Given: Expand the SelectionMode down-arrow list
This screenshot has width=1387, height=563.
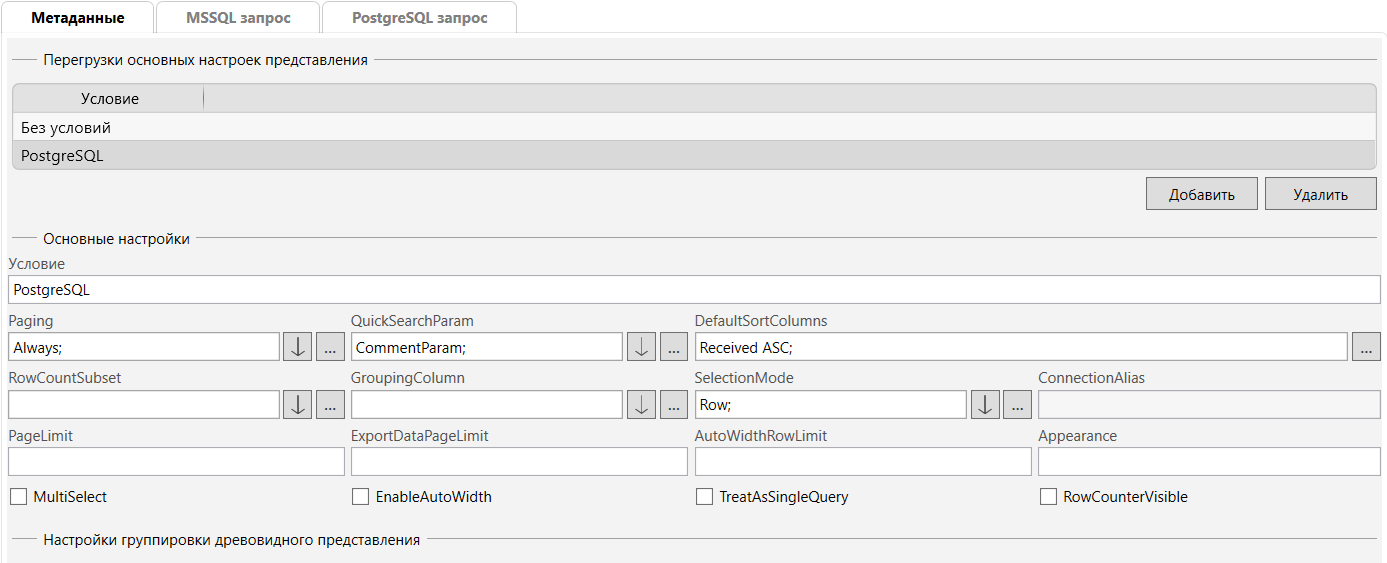Looking at the screenshot, I should [985, 405].
